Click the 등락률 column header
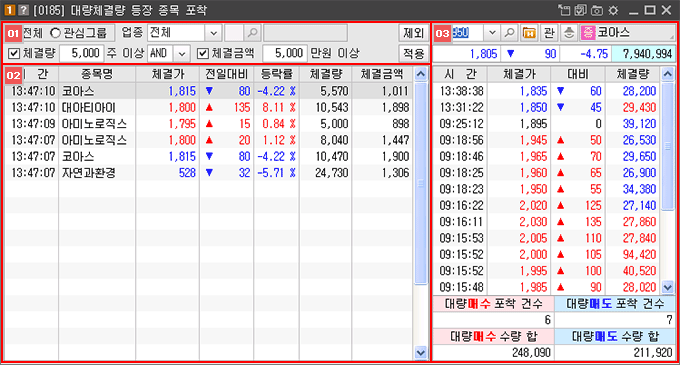The image size is (680, 365). [x=277, y=74]
